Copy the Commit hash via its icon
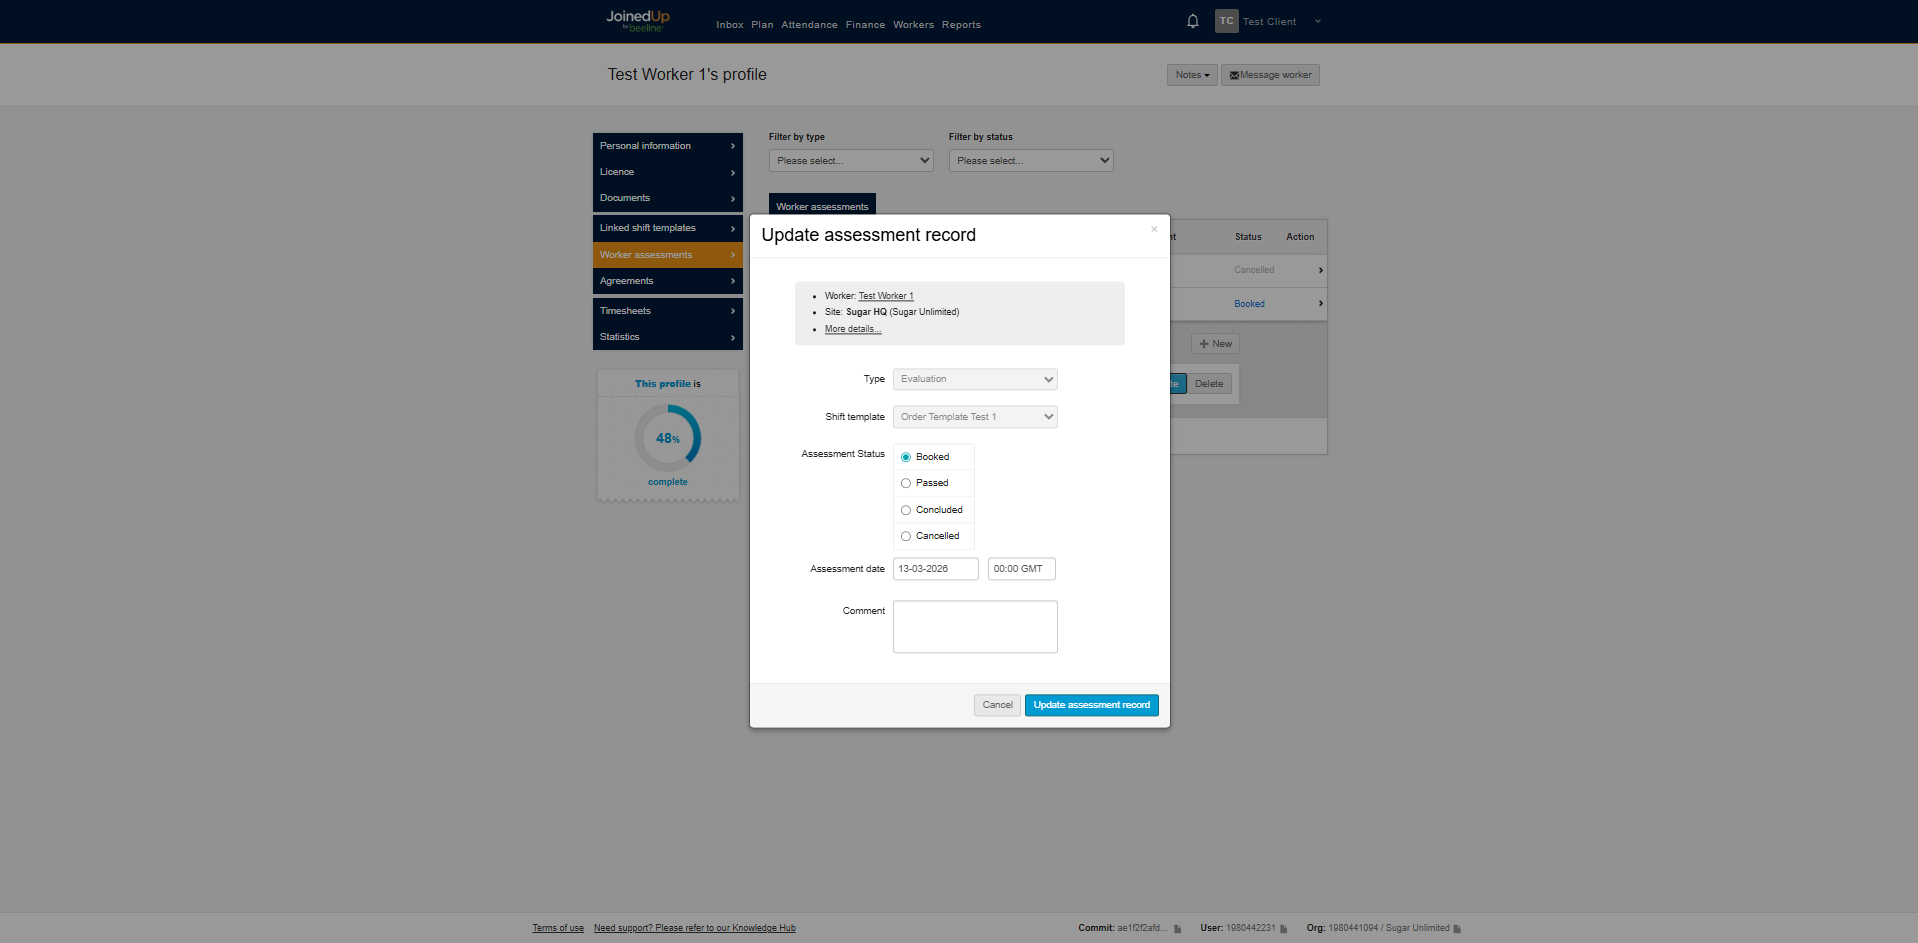 pos(1178,929)
